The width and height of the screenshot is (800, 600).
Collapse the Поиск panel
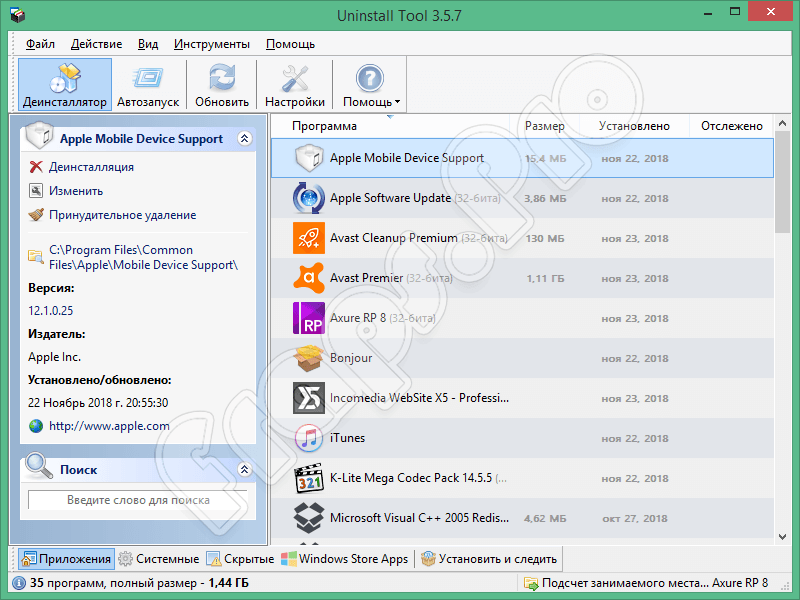pyautogui.click(x=245, y=469)
